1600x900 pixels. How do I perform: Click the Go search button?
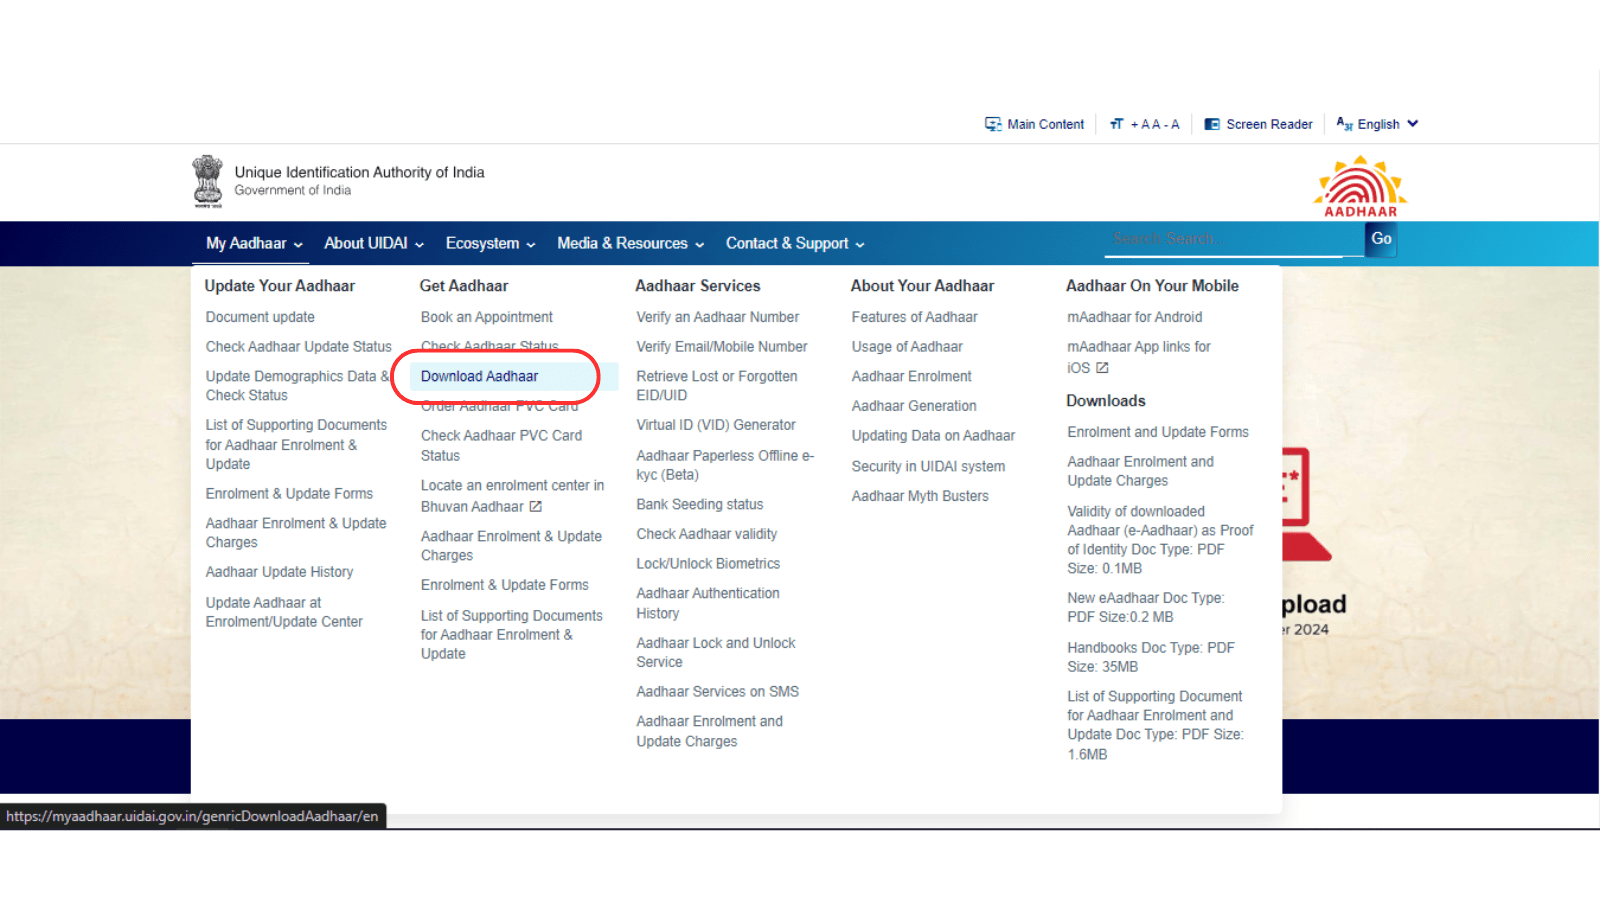coord(1381,239)
